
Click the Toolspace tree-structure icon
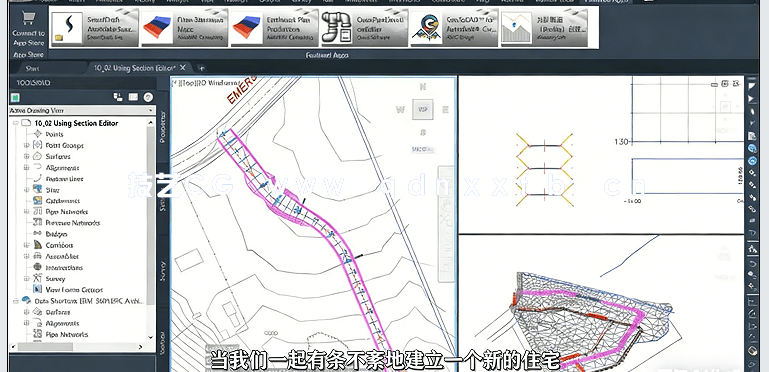click(x=118, y=97)
